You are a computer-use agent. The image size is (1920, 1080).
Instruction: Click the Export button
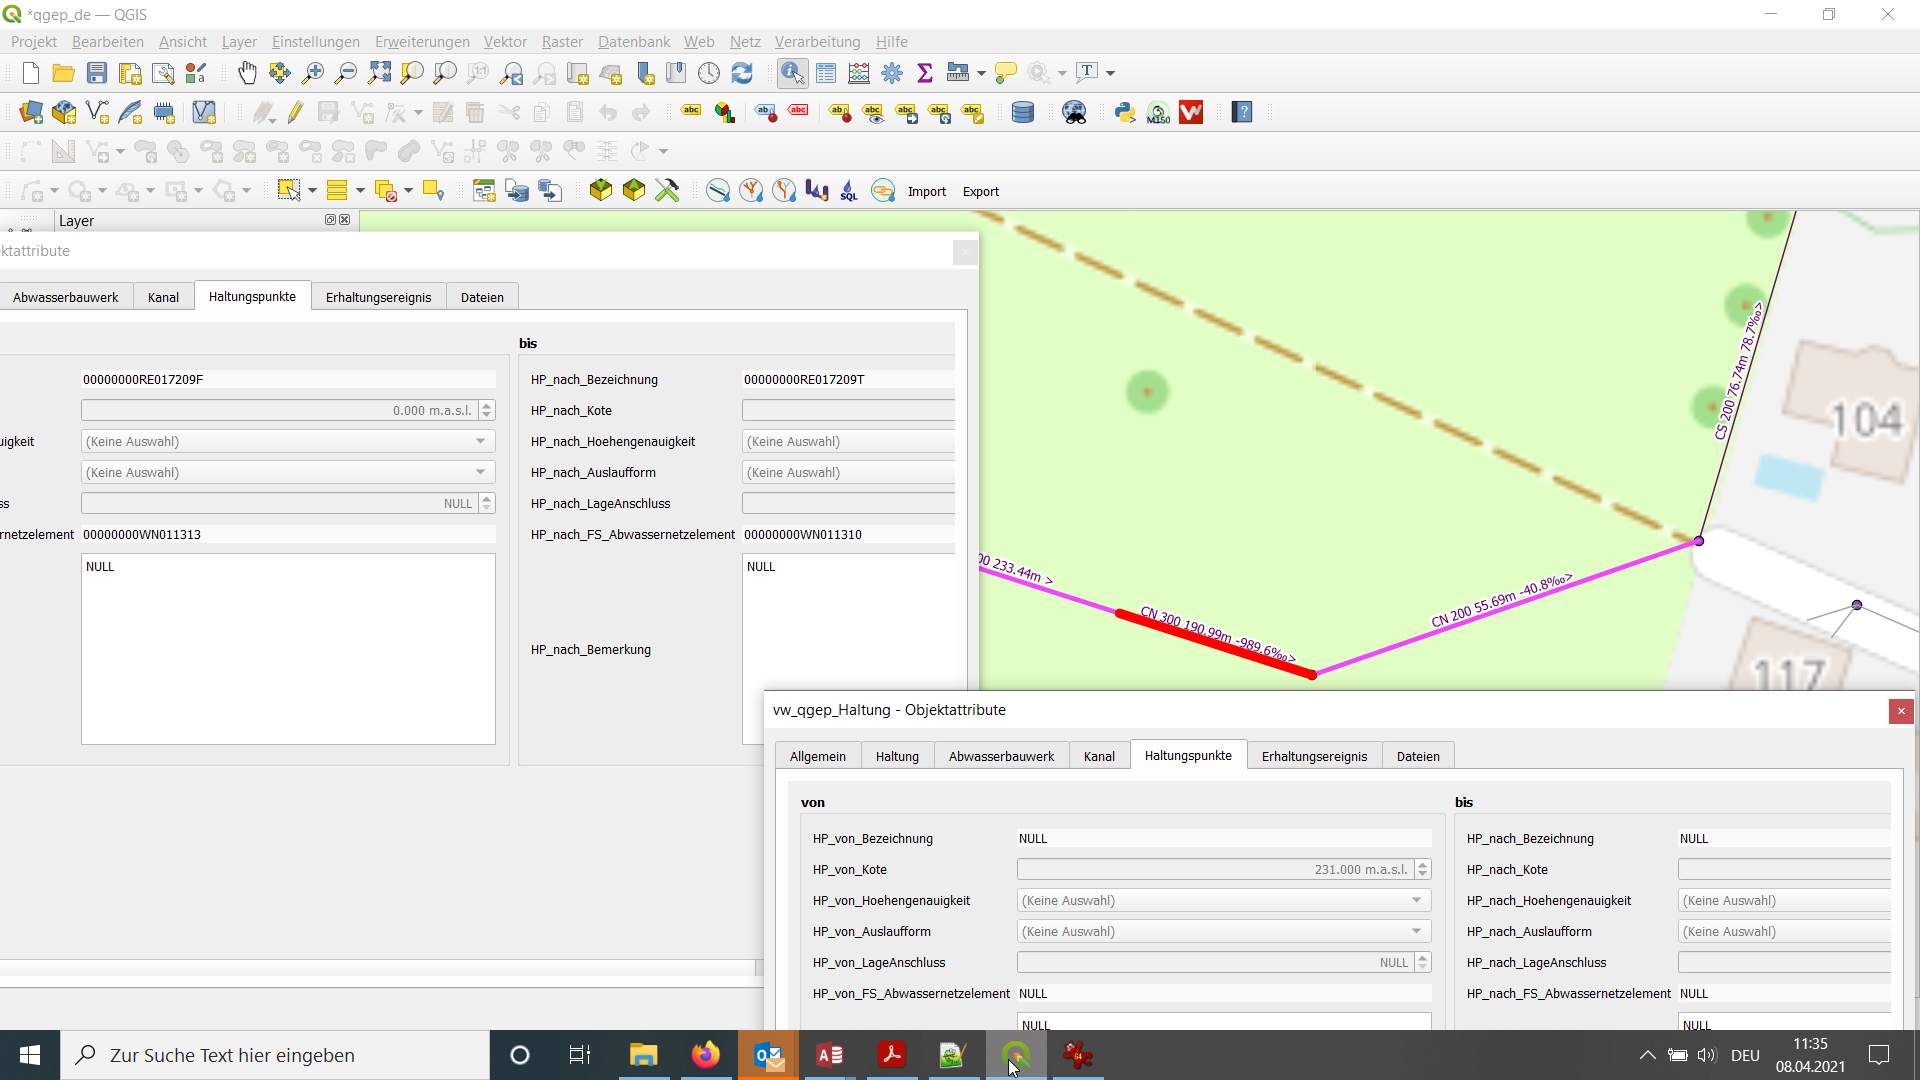click(x=980, y=192)
